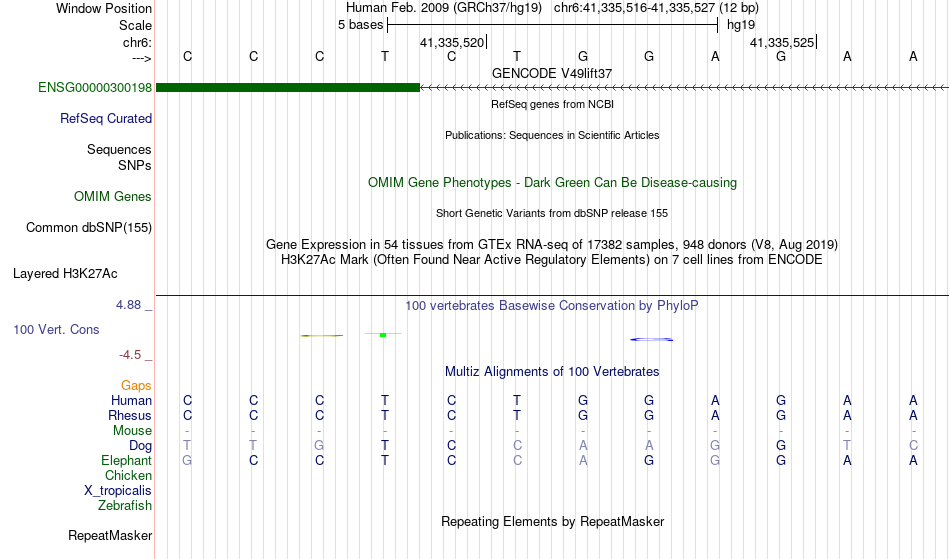Click the Zebrafish species label
Image resolution: width=950 pixels, height=559 pixels.
[x=125, y=505]
